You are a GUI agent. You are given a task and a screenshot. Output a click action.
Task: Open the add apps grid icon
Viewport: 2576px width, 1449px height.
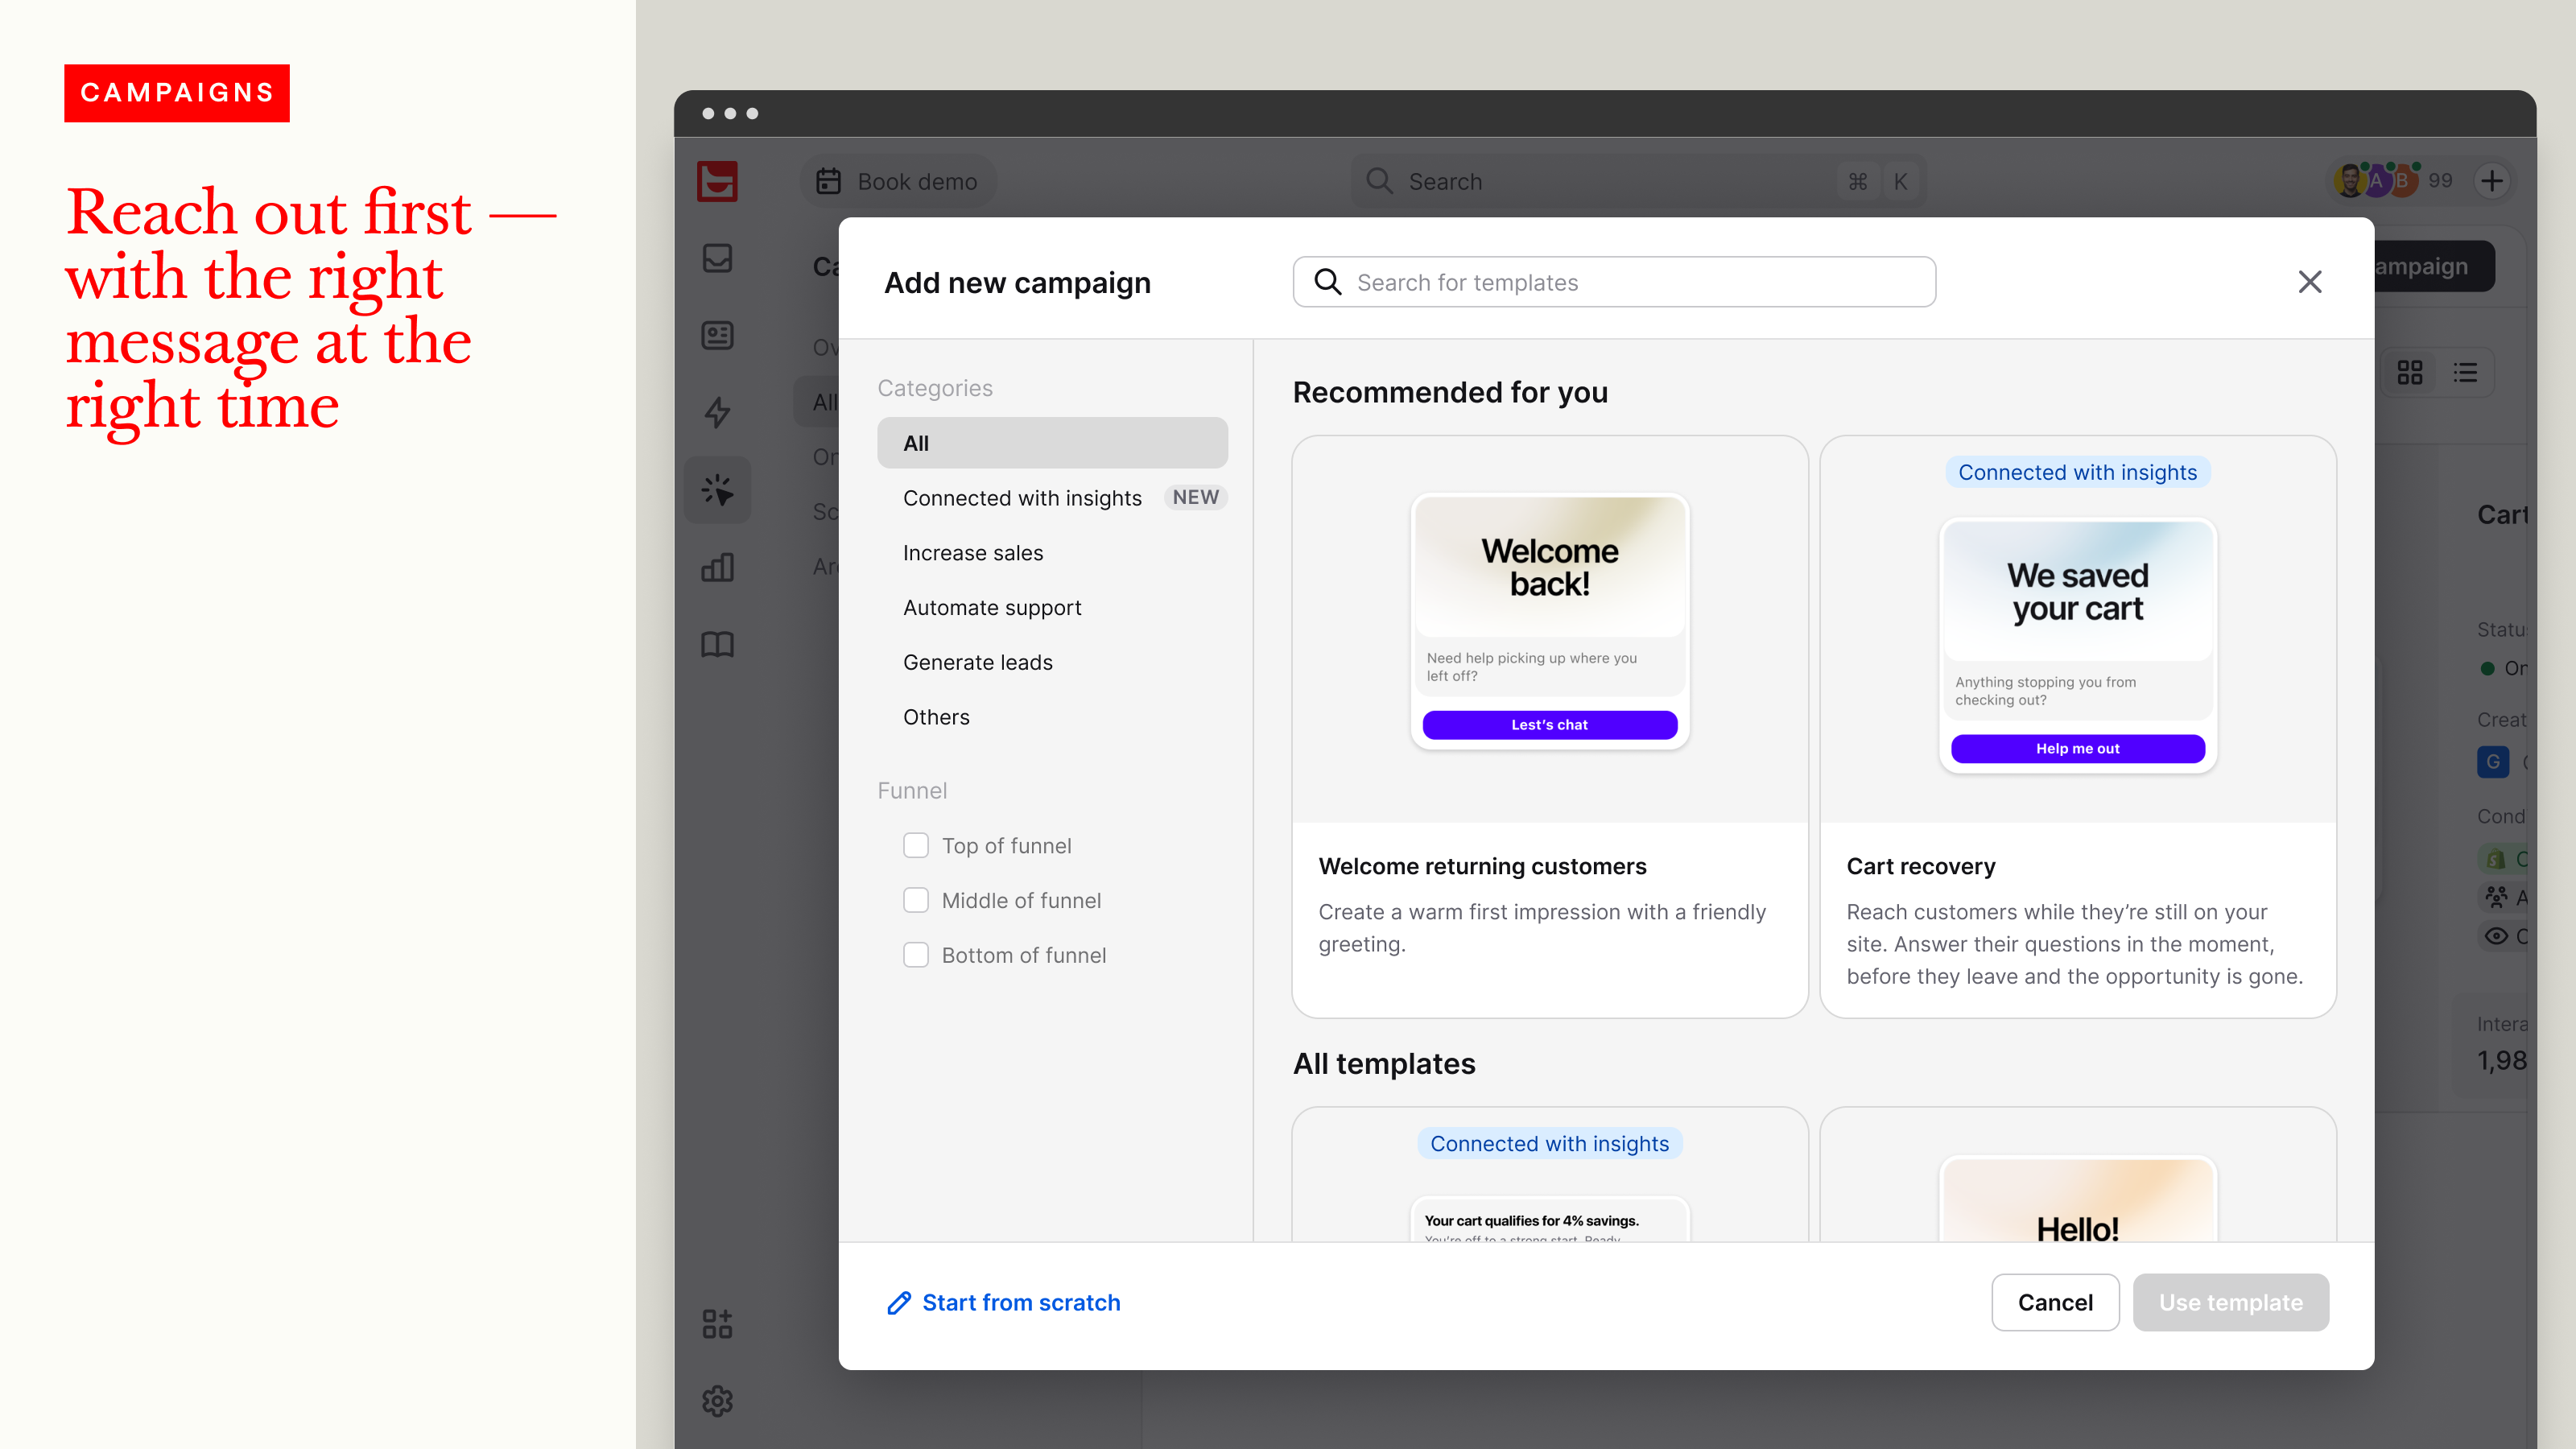tap(717, 1324)
